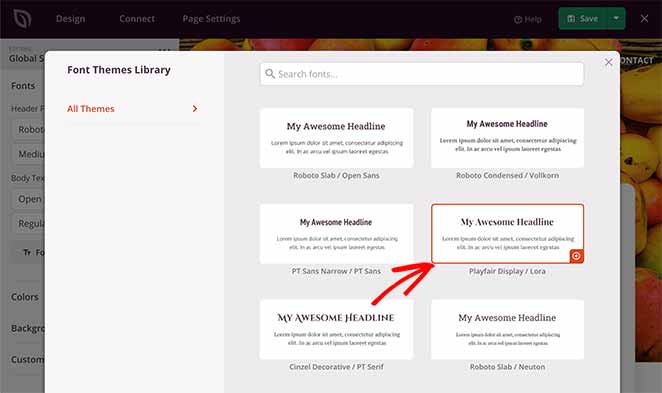Expand the All Themes chevron arrow
This screenshot has height=393, width=662.
pos(195,109)
